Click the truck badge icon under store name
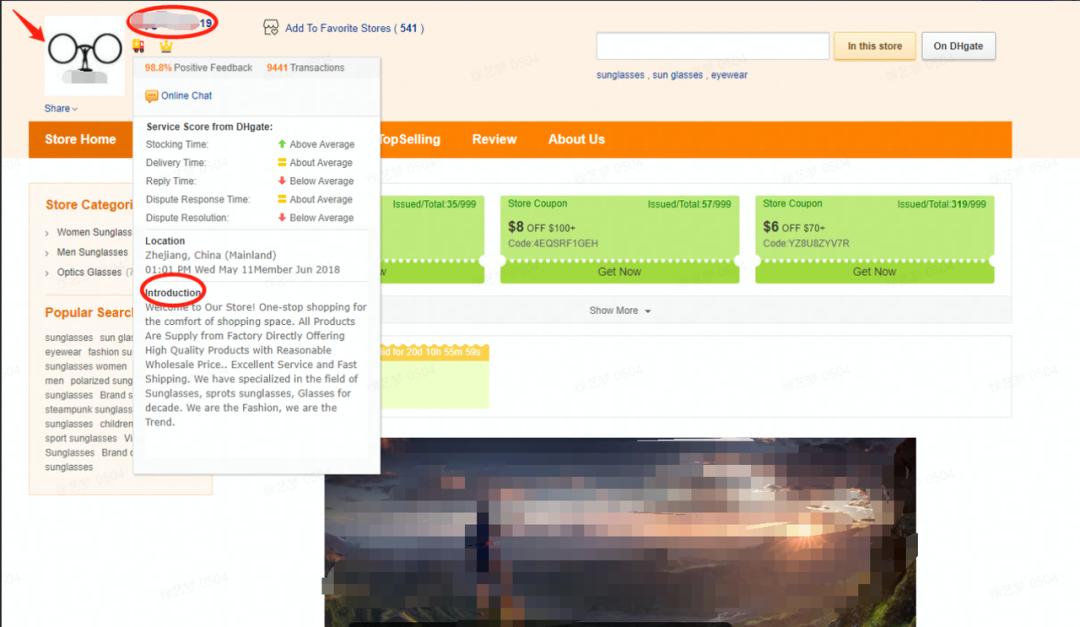 click(x=138, y=46)
